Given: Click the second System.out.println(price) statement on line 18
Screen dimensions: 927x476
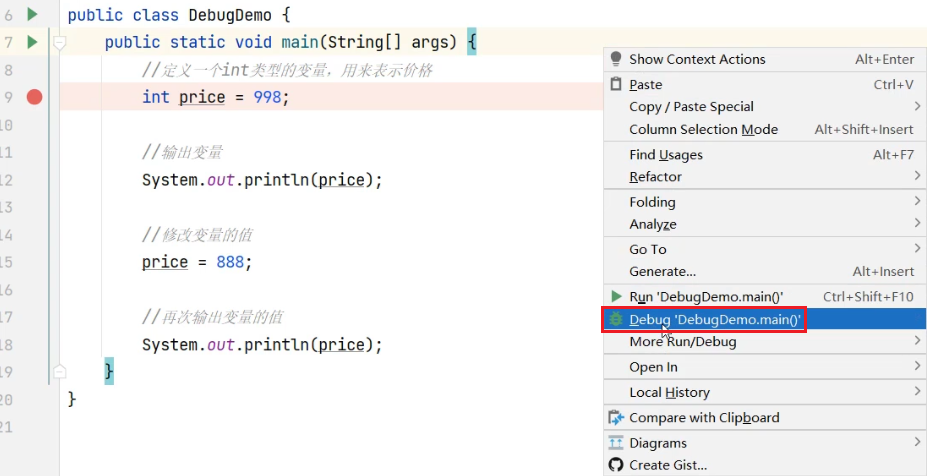Looking at the screenshot, I should [x=262, y=345].
